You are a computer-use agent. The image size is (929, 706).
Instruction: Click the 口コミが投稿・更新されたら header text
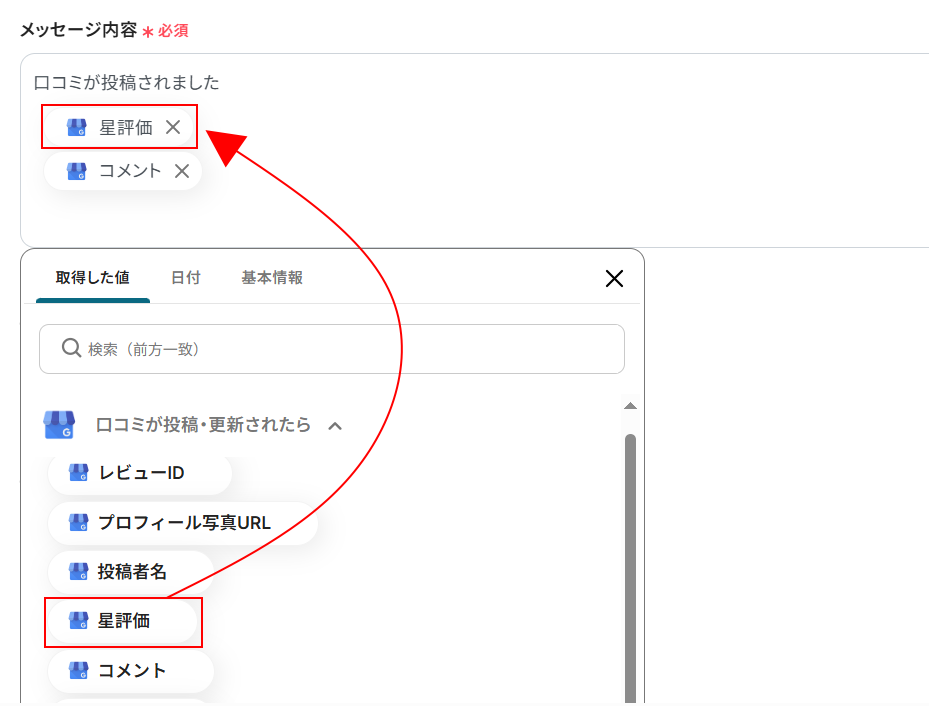(x=203, y=425)
